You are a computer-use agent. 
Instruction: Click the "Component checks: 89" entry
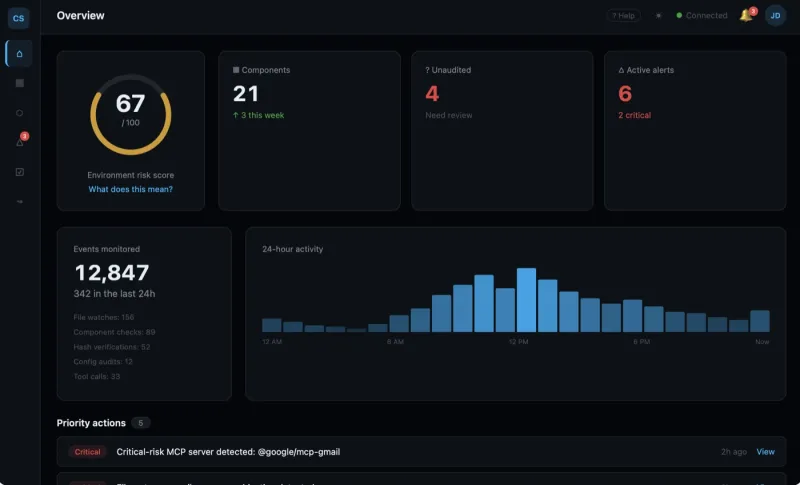pyautogui.click(x=114, y=332)
